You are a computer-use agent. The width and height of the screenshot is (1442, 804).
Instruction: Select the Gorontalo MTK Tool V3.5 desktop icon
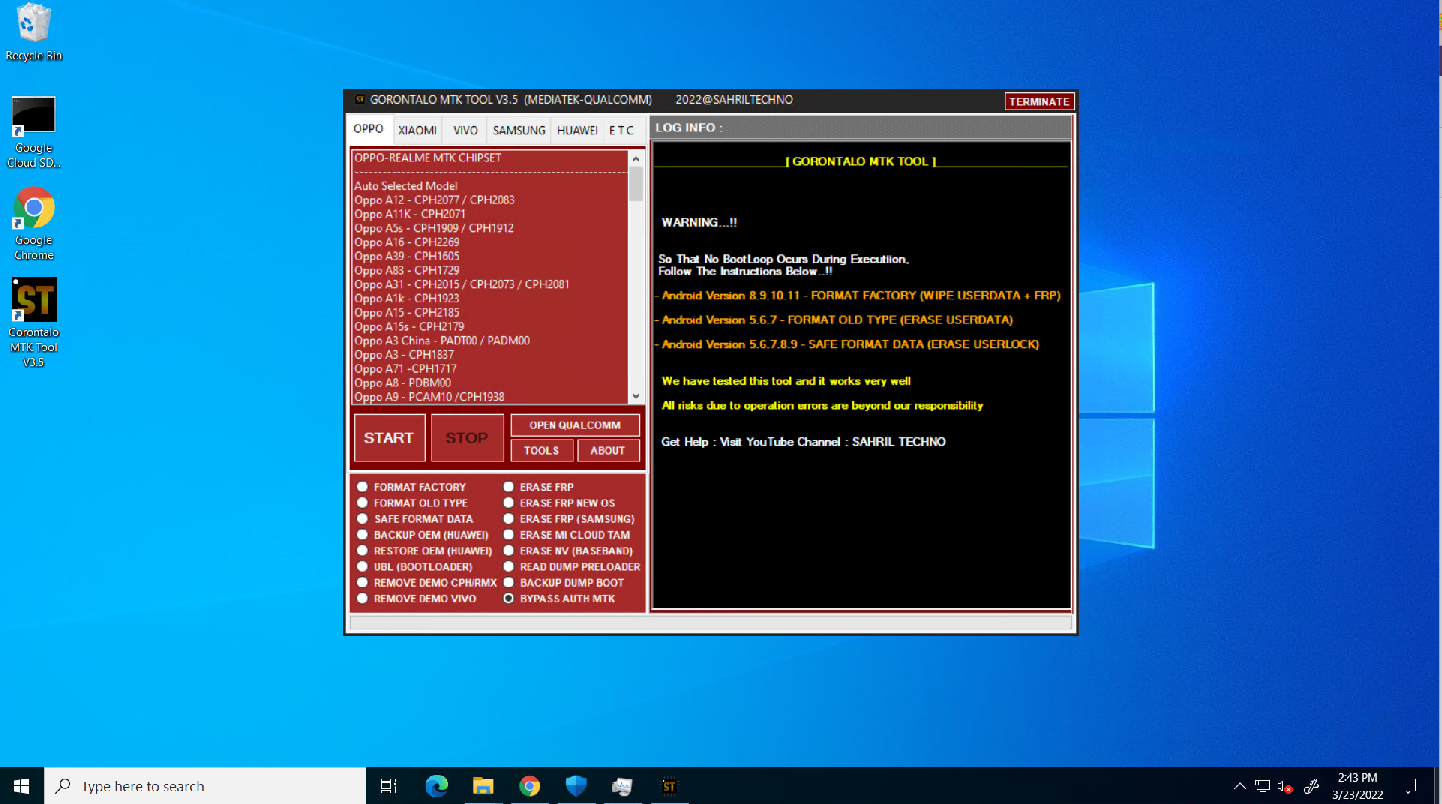coord(33,323)
